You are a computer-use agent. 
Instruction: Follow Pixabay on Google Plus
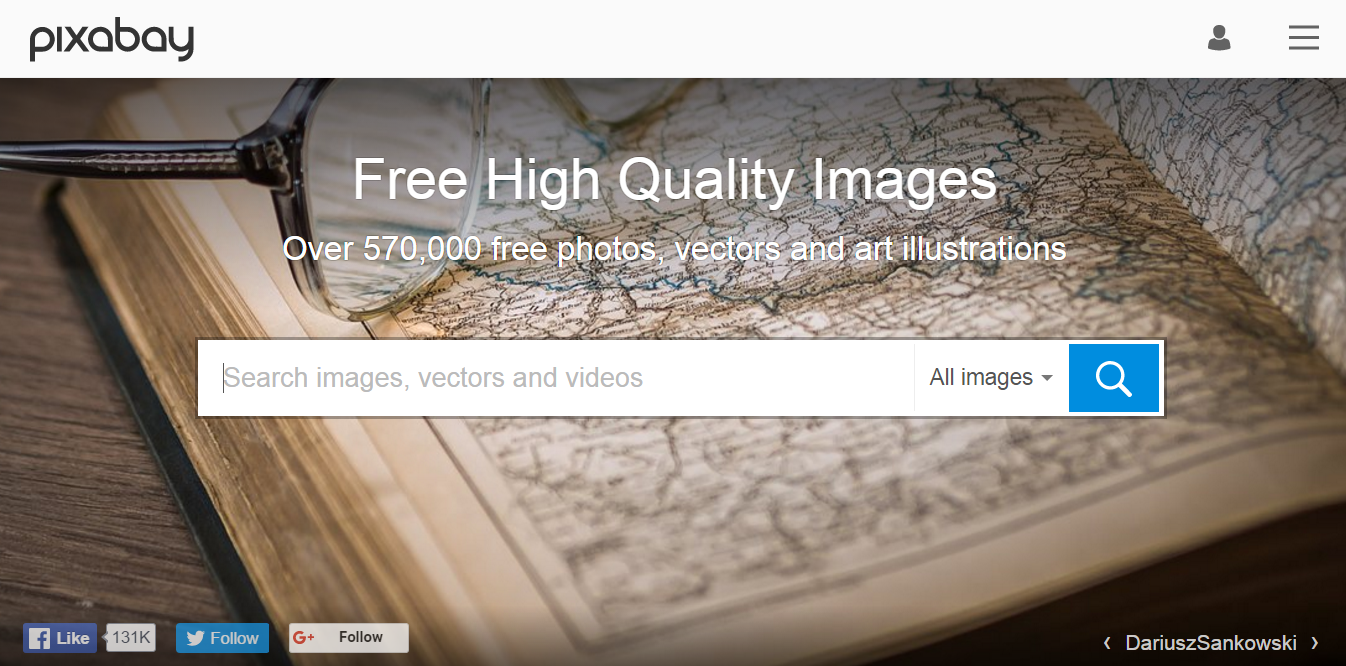coord(349,638)
